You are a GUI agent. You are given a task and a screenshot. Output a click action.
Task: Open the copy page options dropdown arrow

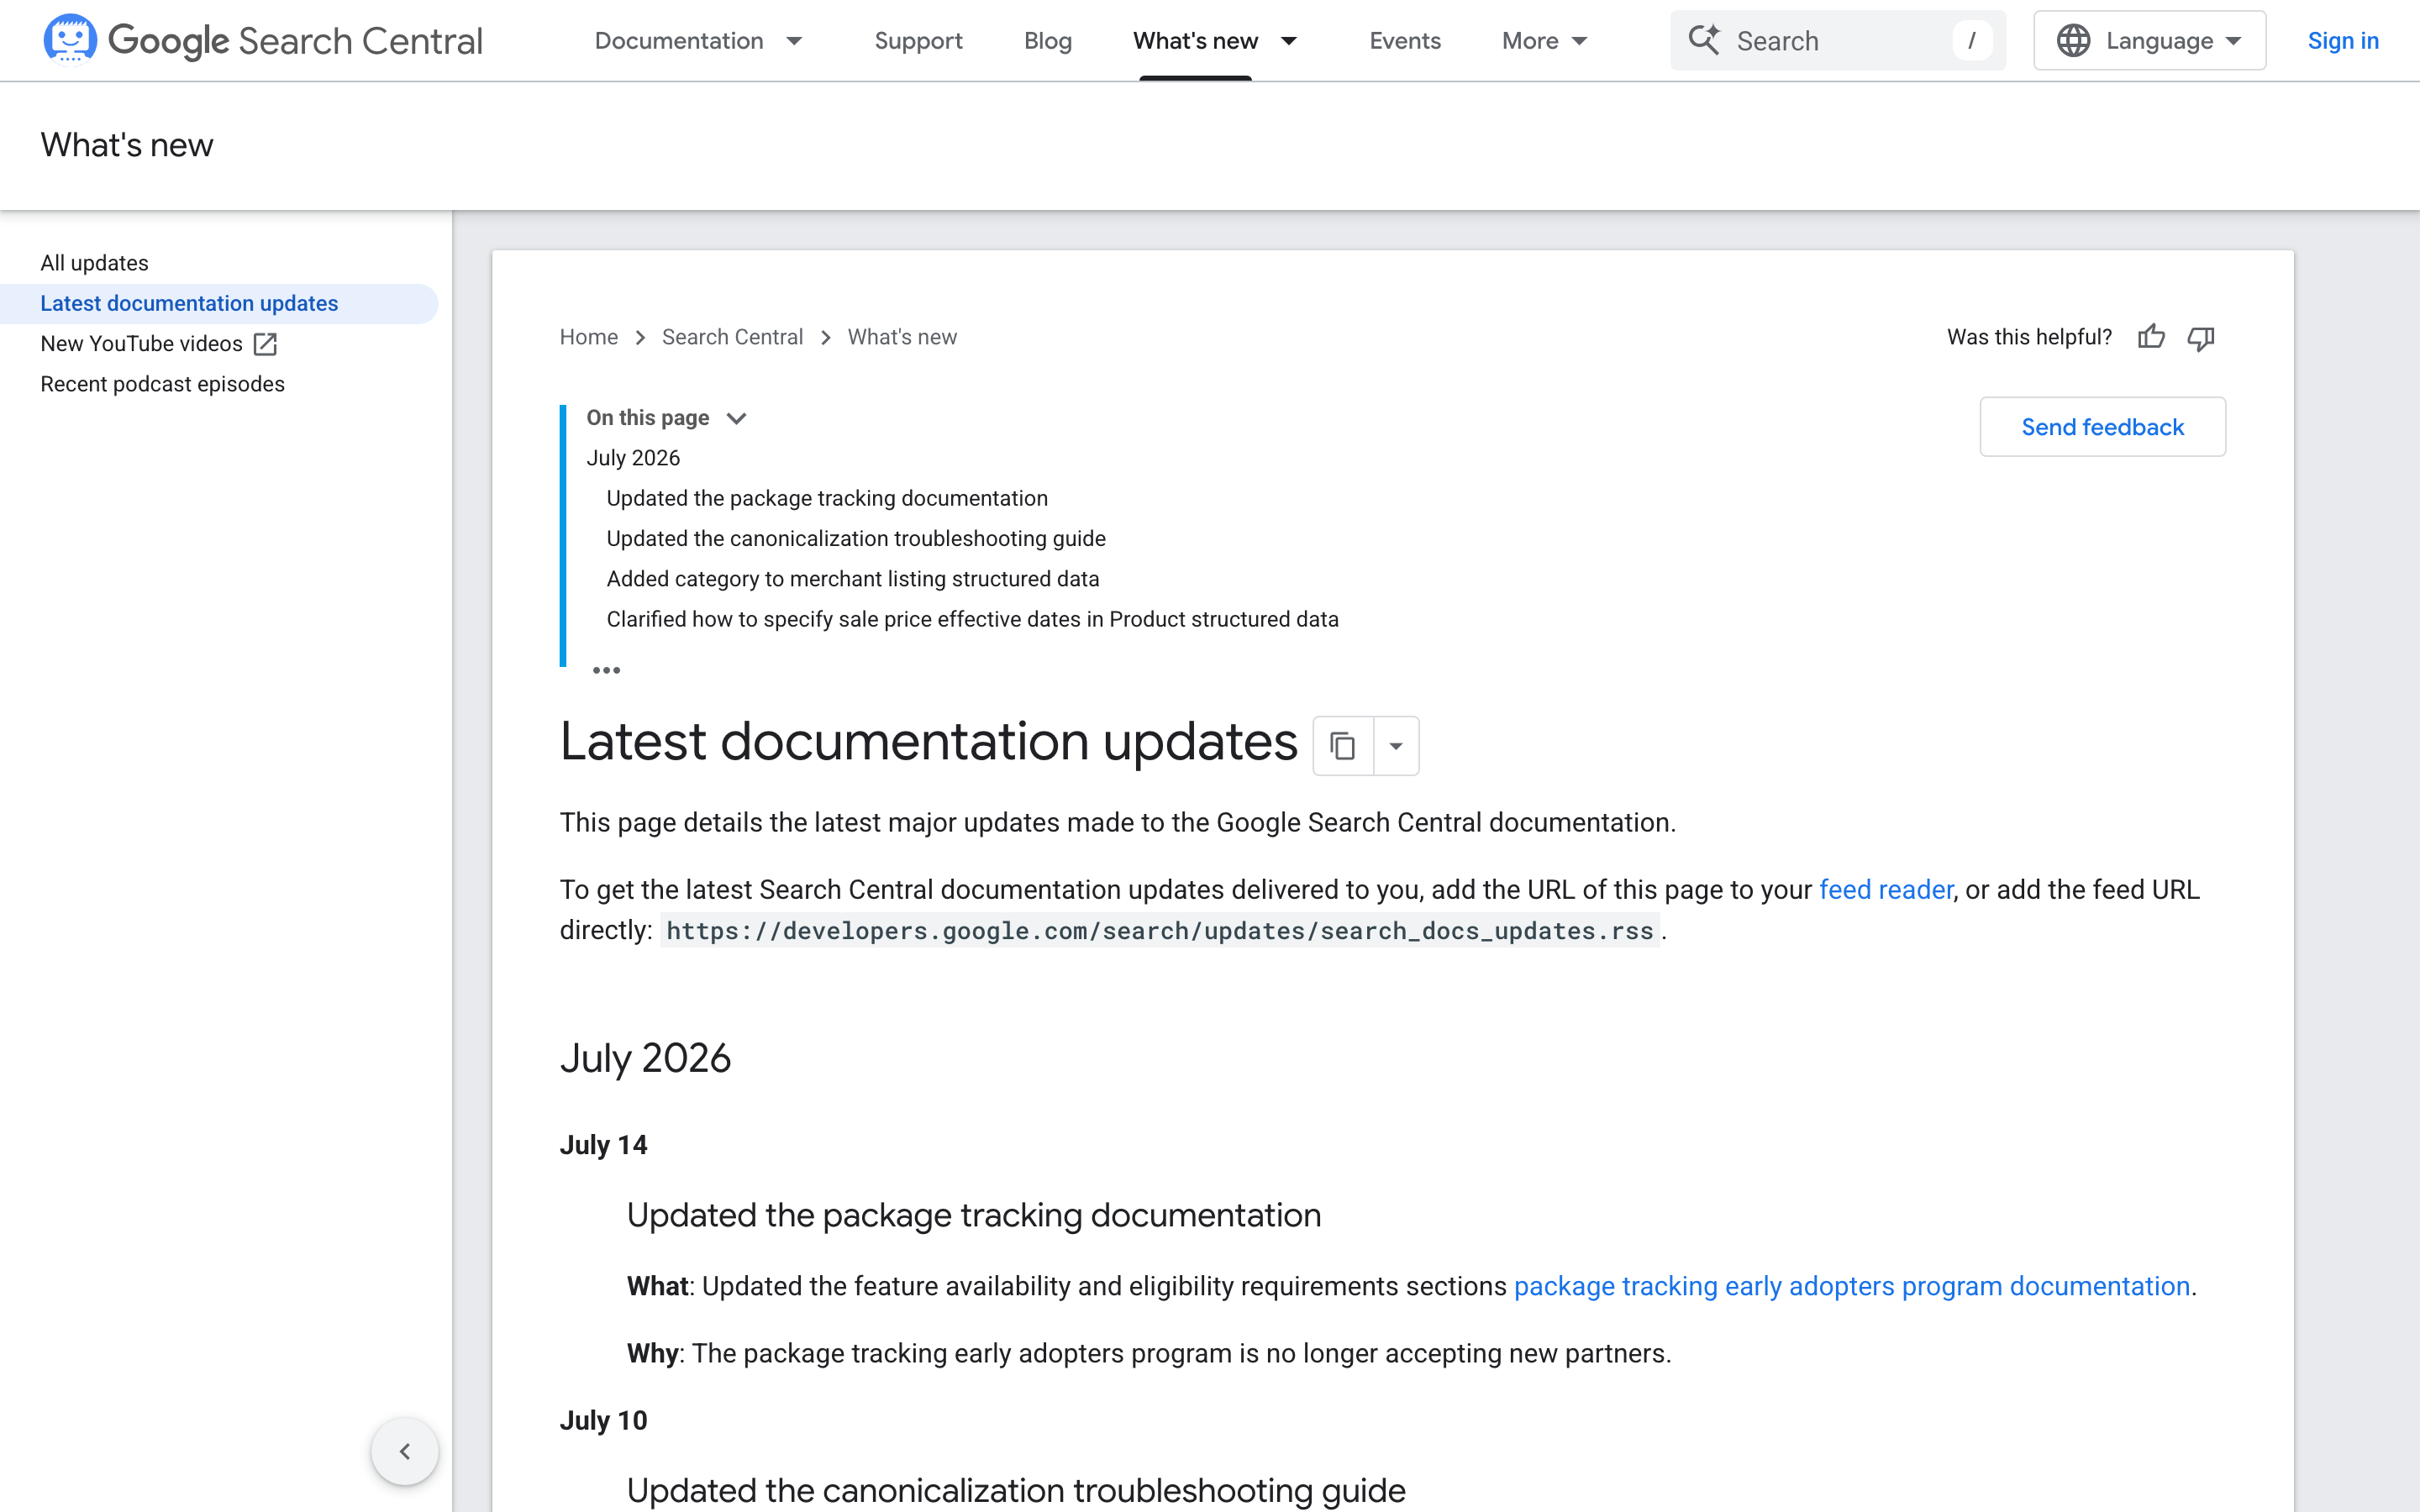[1396, 746]
